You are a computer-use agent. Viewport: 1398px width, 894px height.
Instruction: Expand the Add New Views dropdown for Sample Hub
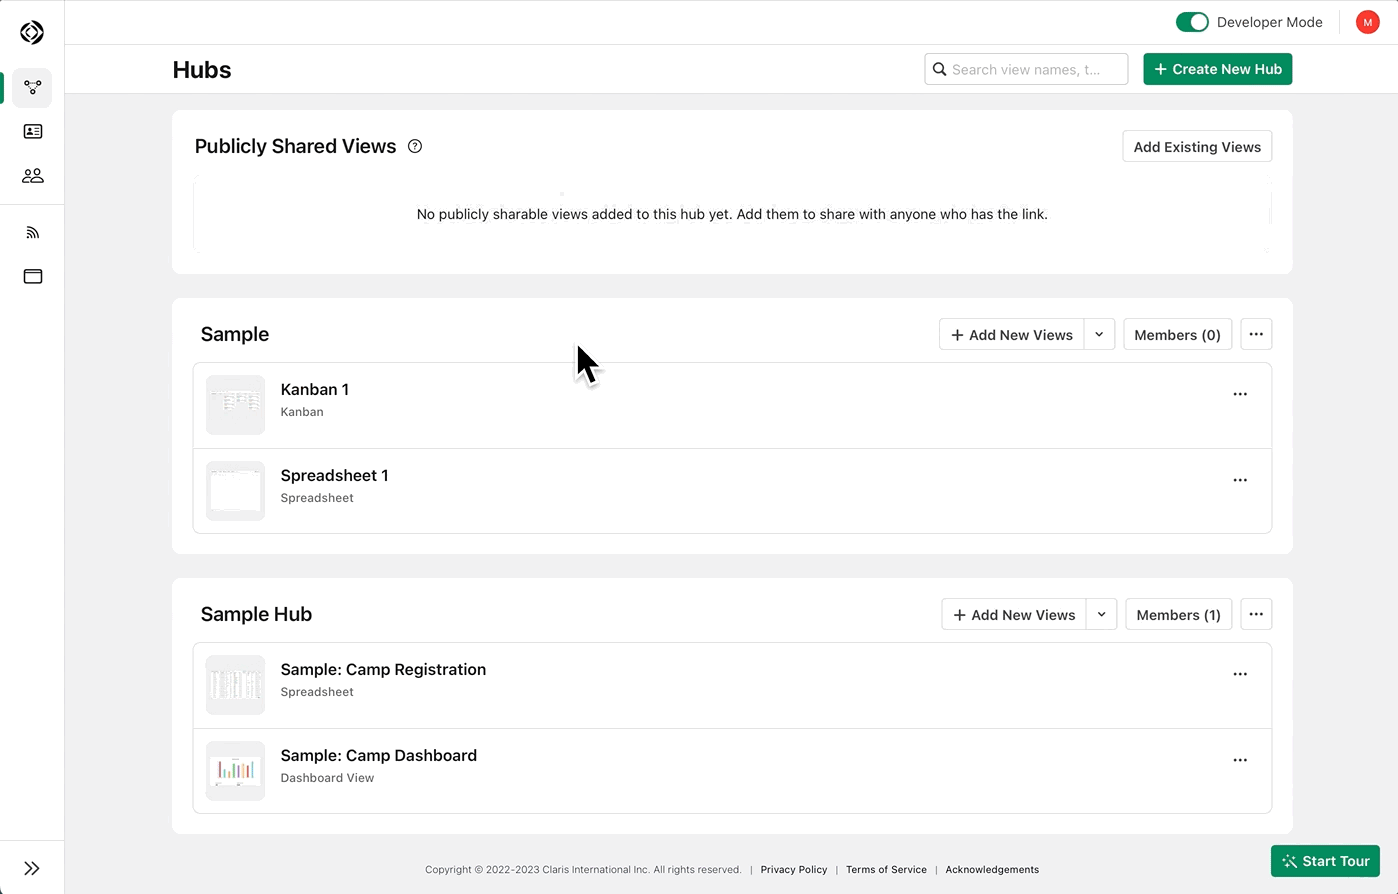pyautogui.click(x=1101, y=614)
